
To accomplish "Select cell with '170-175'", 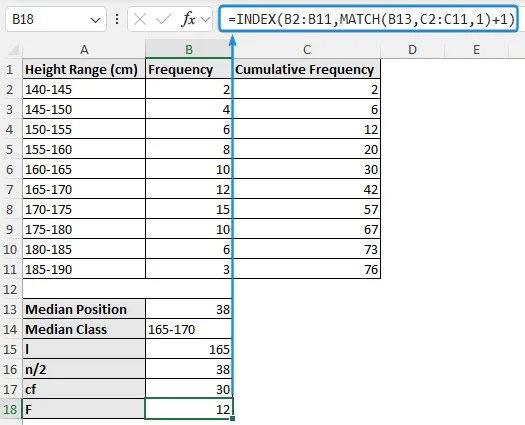I will click(x=84, y=209).
